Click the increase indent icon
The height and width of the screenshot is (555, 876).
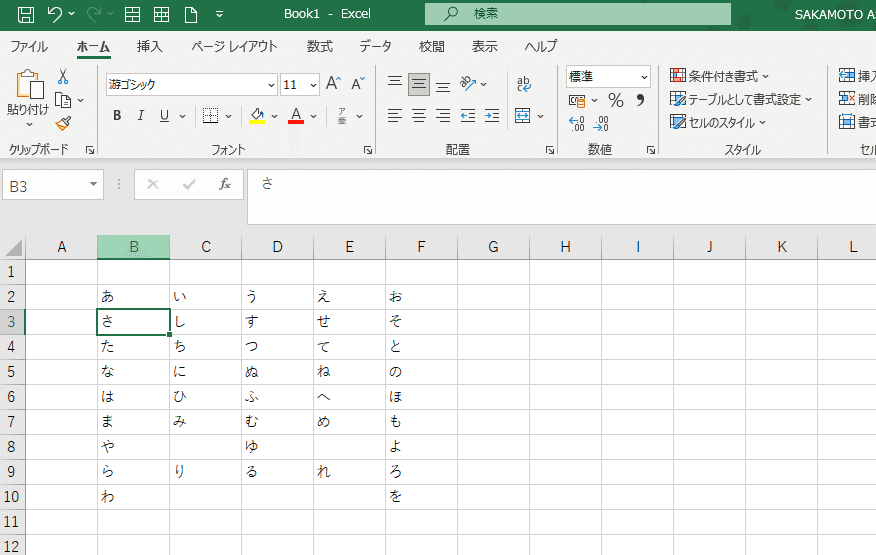click(492, 116)
